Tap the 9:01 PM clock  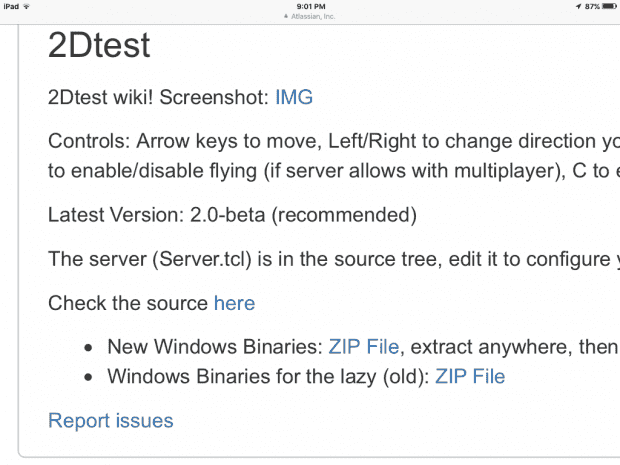point(310,6)
